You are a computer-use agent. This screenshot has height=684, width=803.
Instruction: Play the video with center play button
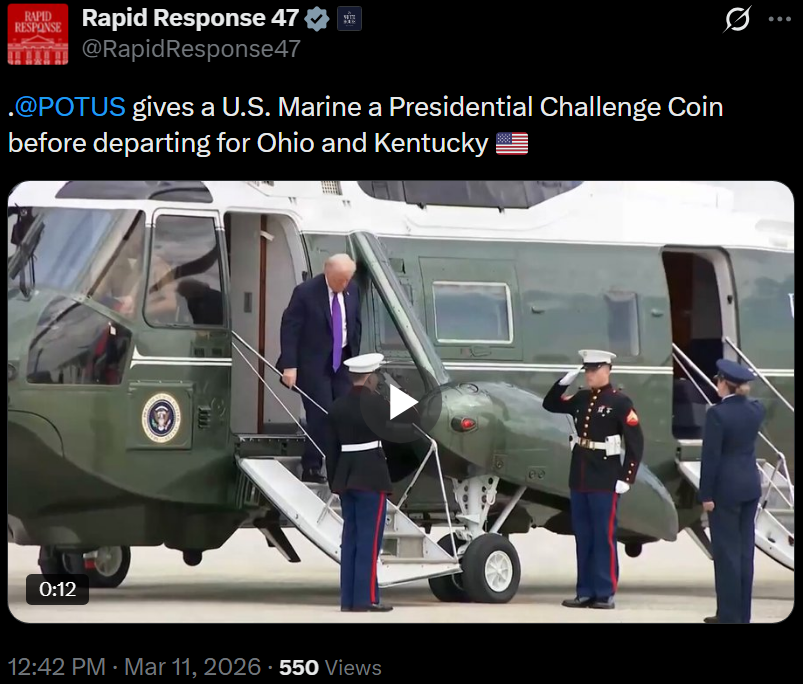tap(401, 402)
